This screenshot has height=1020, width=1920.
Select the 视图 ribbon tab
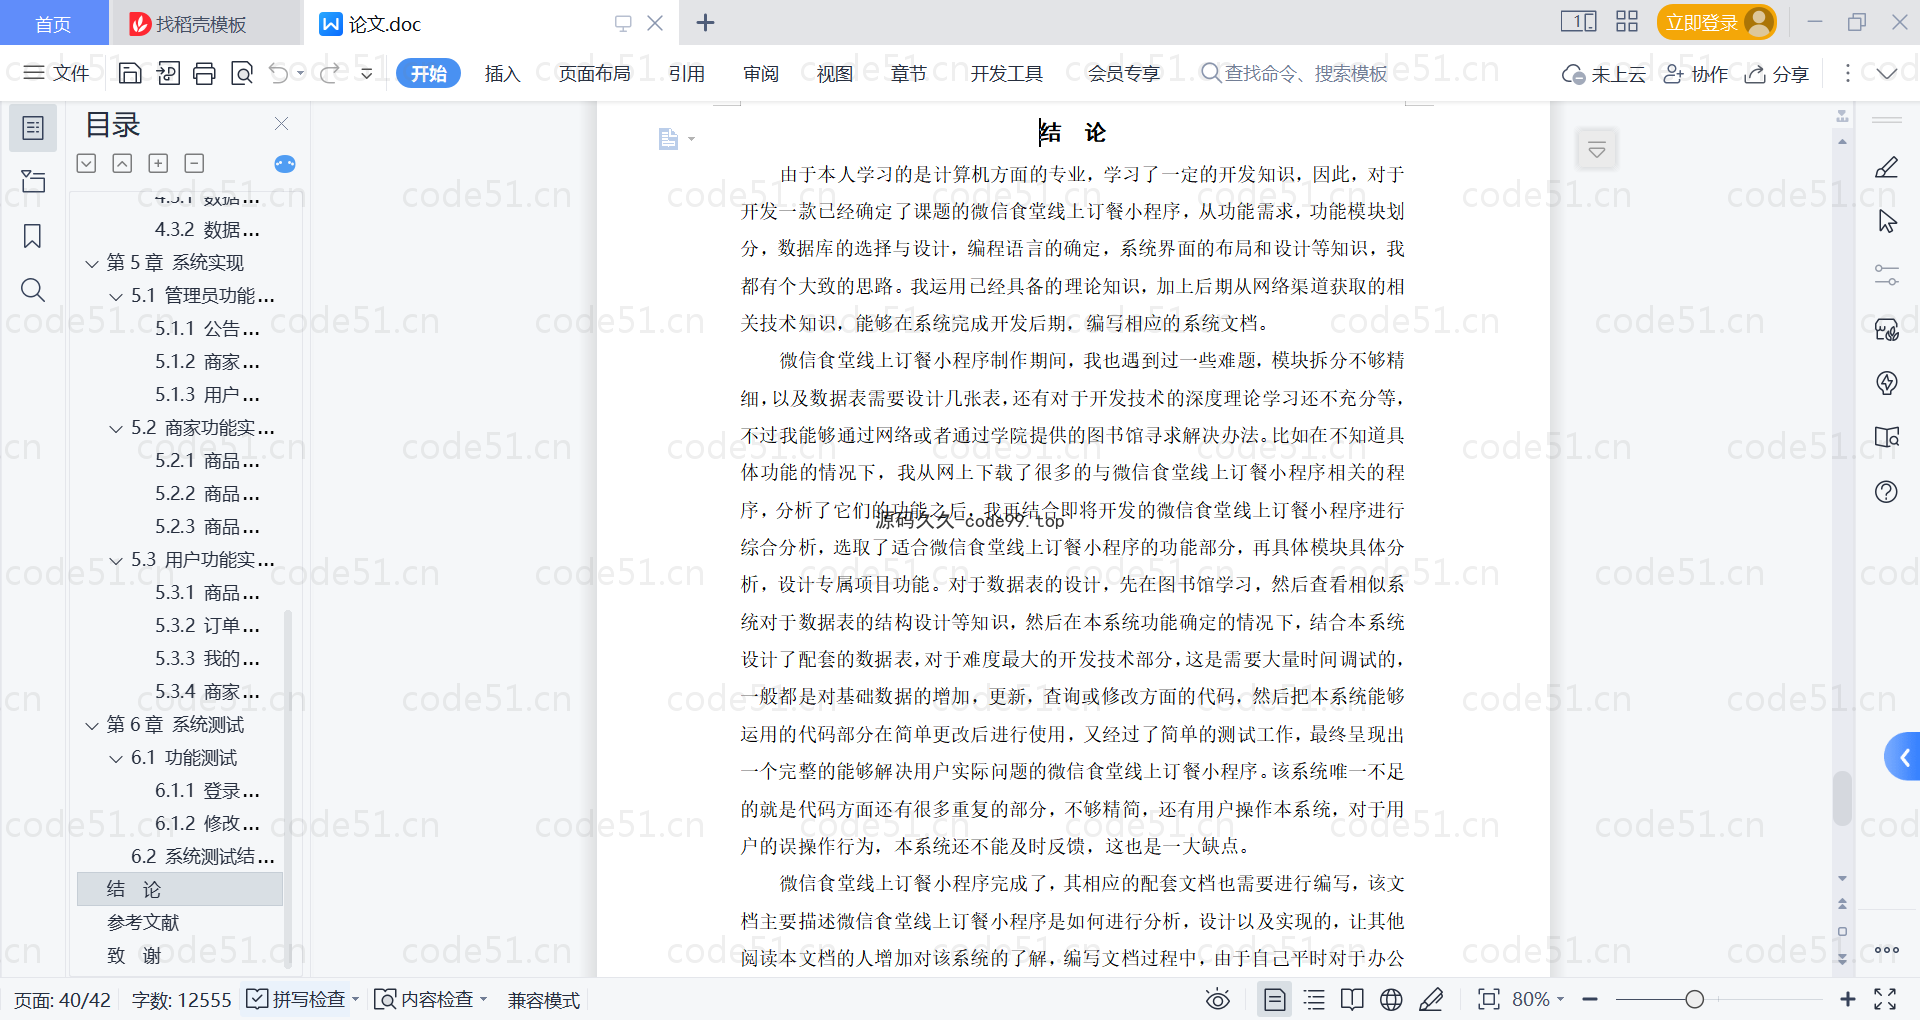coord(835,73)
